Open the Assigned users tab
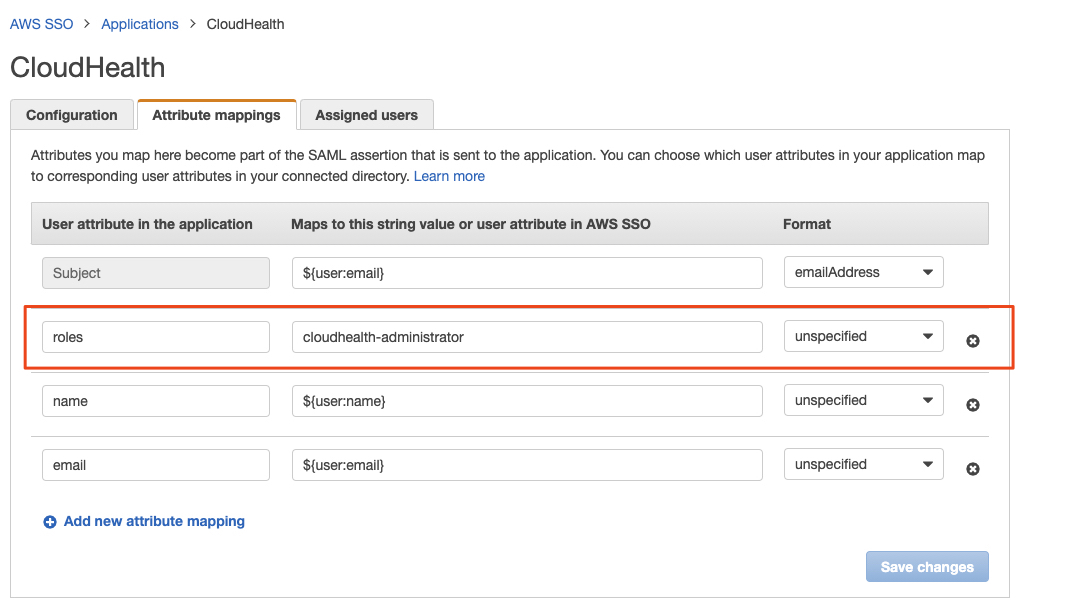1085x603 pixels. 366,115
